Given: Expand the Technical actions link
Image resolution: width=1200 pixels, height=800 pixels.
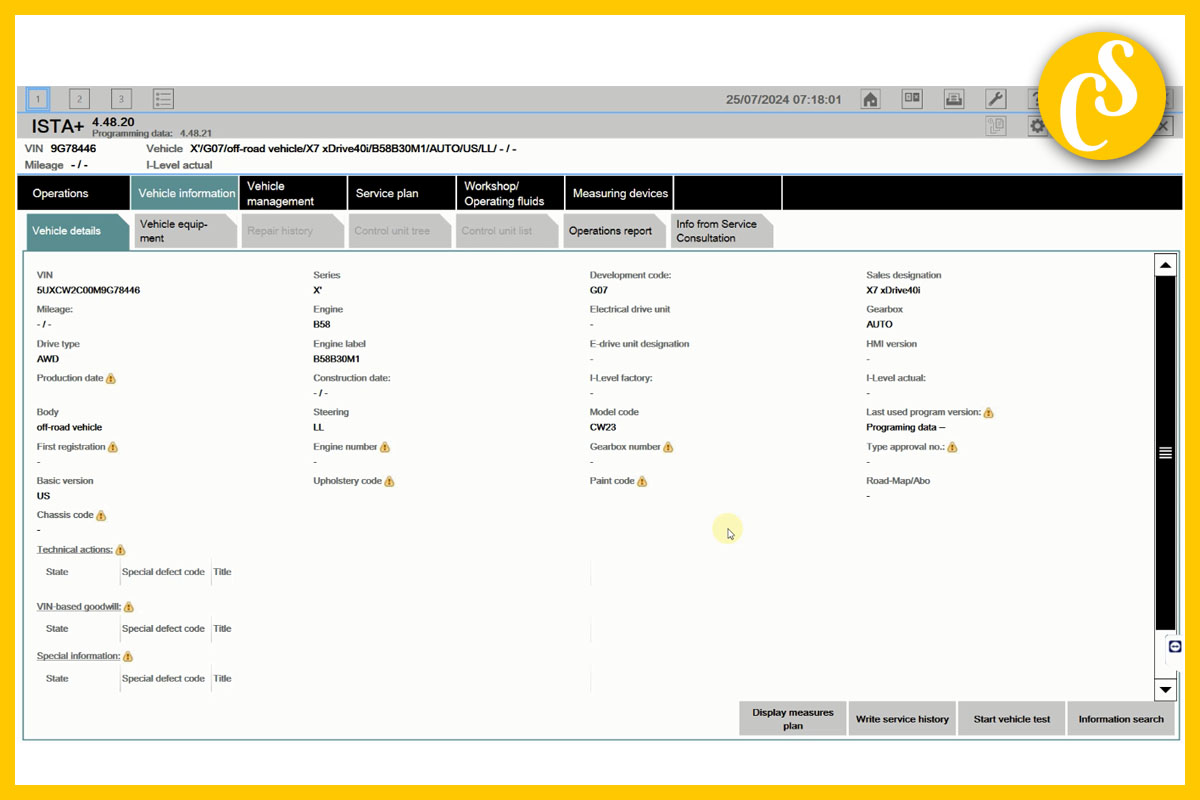Looking at the screenshot, I should (x=74, y=550).
